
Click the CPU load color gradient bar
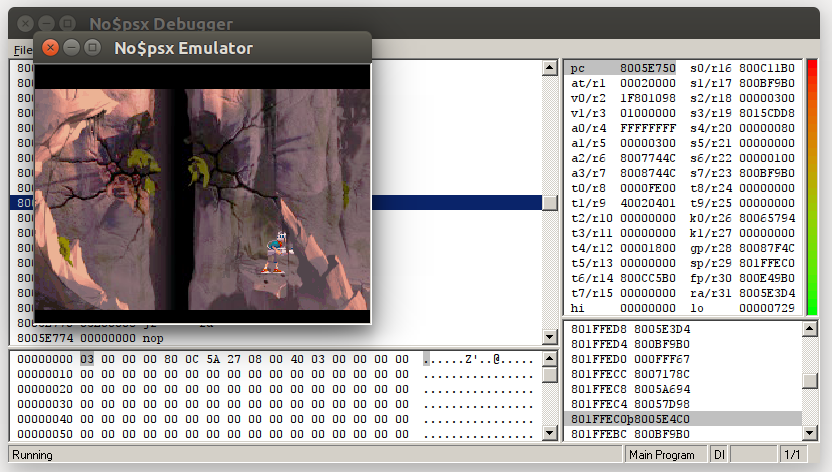tap(812, 188)
